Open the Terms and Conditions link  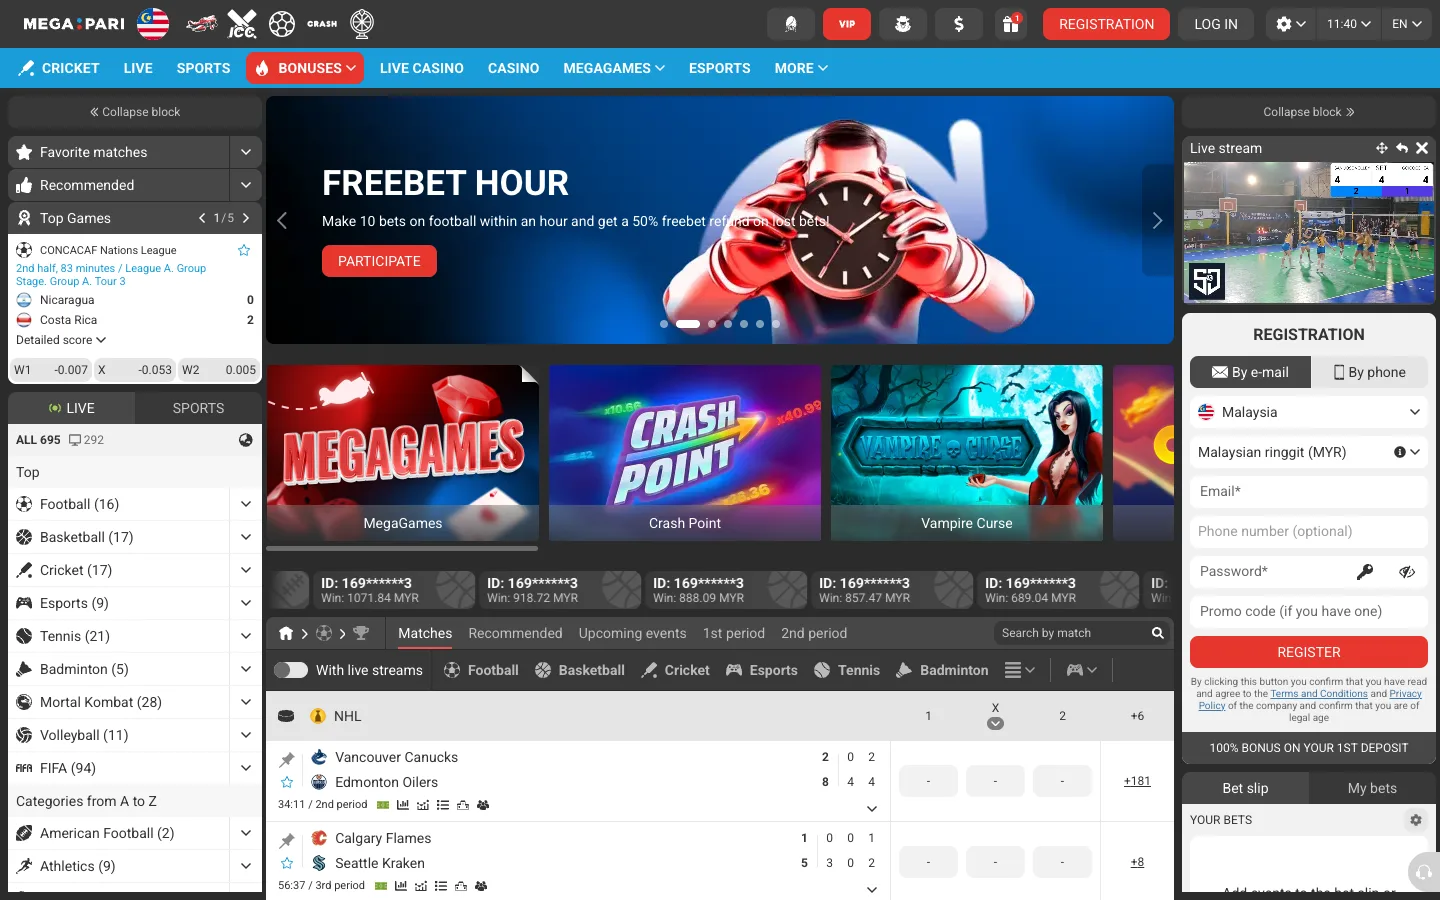click(1319, 694)
